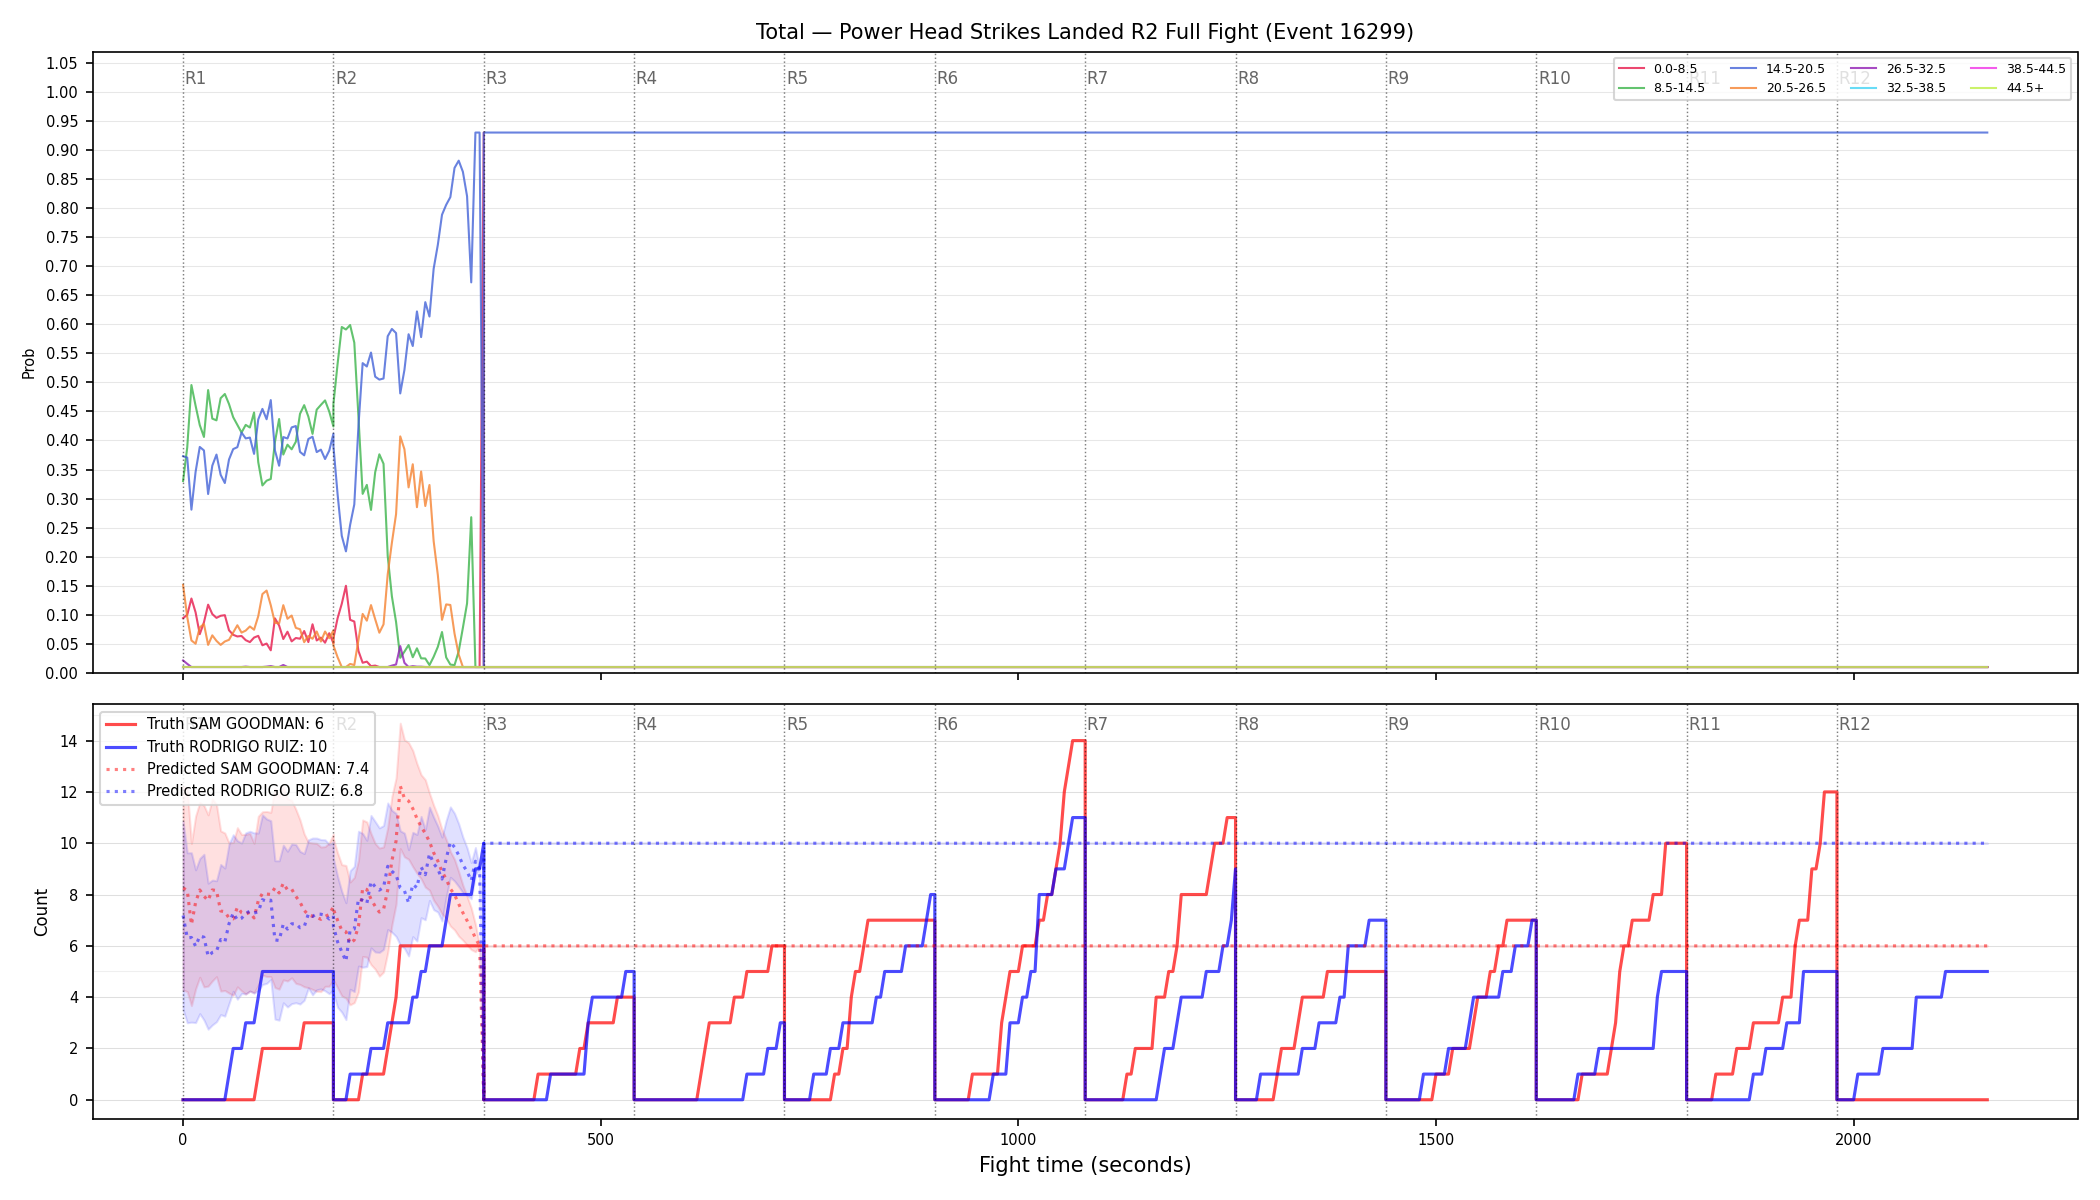This screenshot has width=2100, height=1200.
Task: Click the R9 round label in the Prob chart
Action: (1398, 78)
